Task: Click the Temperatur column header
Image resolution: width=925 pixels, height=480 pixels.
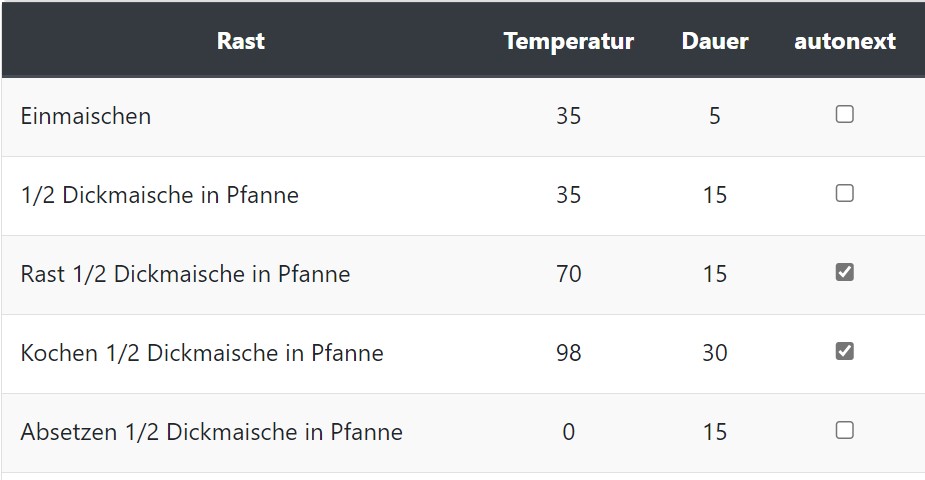Action: pos(568,41)
